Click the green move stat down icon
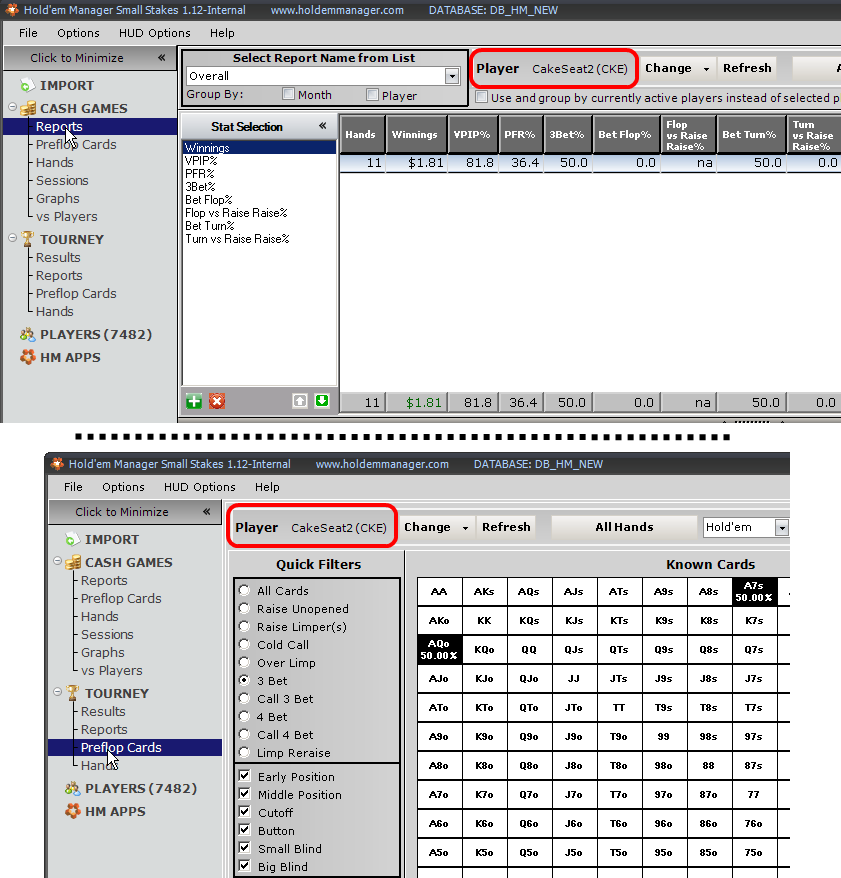The height and width of the screenshot is (878, 841). pyautogui.click(x=322, y=401)
